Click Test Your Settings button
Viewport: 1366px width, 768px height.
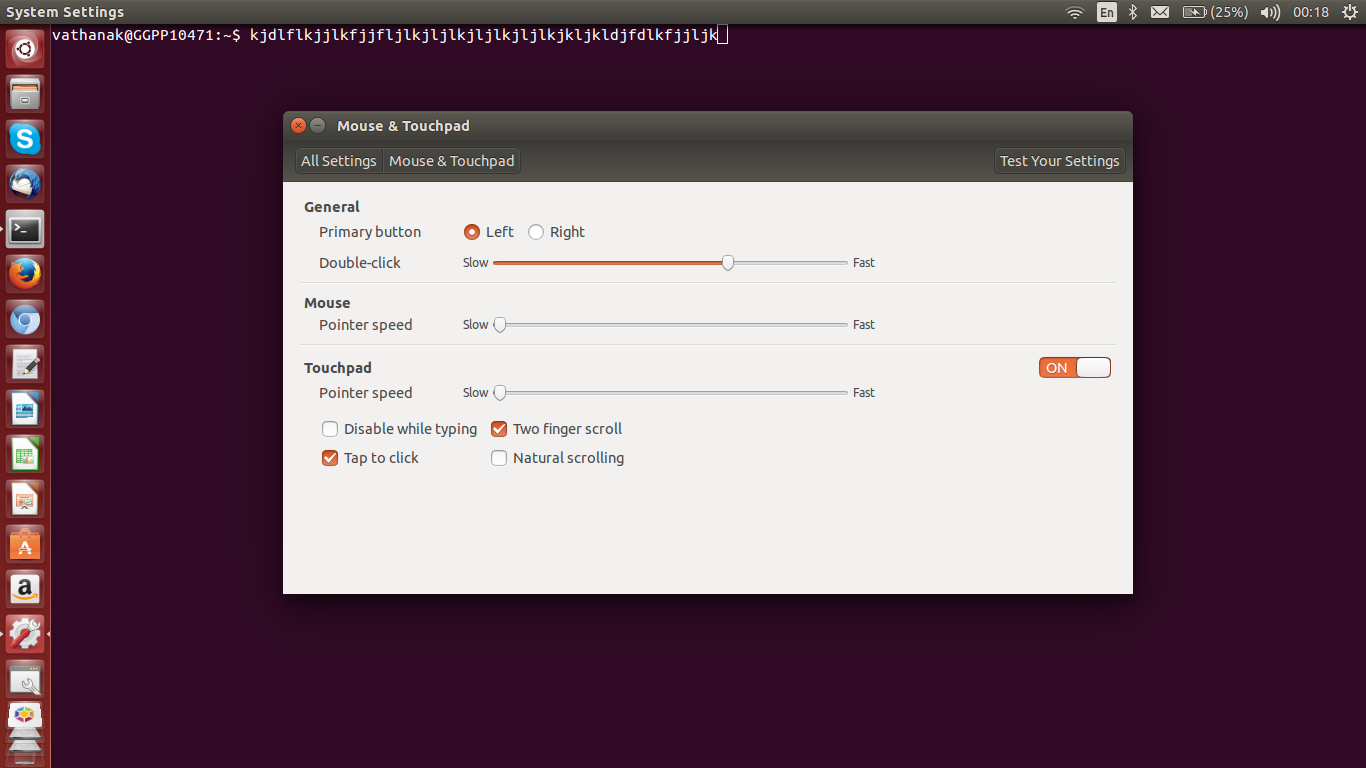[x=1060, y=161]
